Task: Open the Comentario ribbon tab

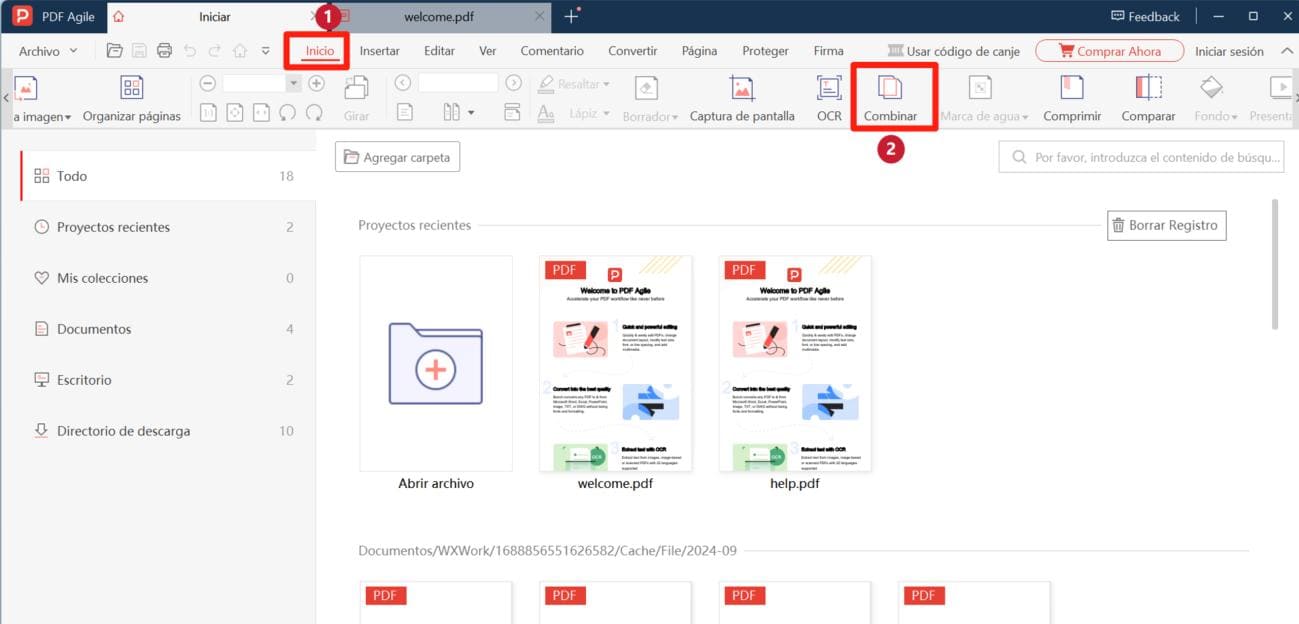Action: click(x=552, y=51)
